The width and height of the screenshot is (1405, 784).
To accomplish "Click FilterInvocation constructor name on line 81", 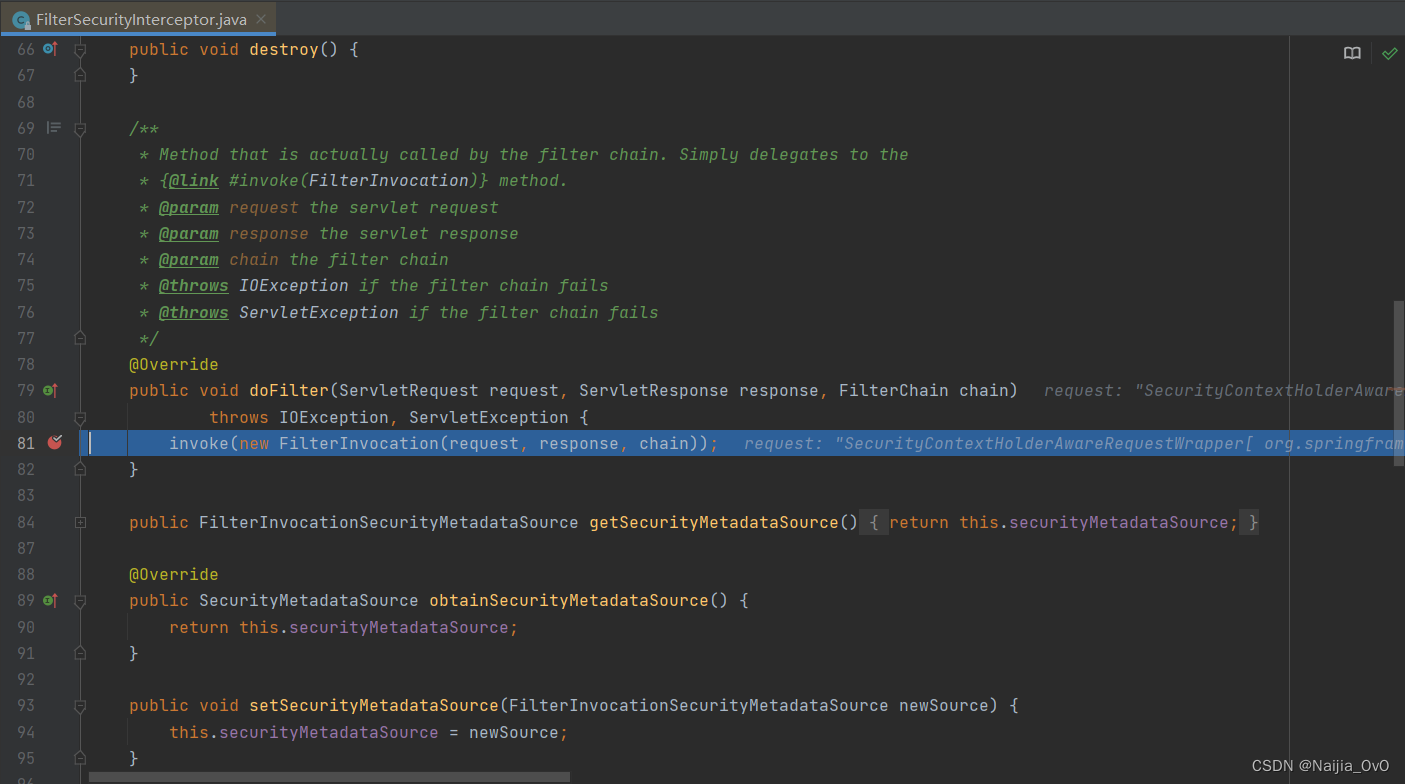I will (x=359, y=443).
